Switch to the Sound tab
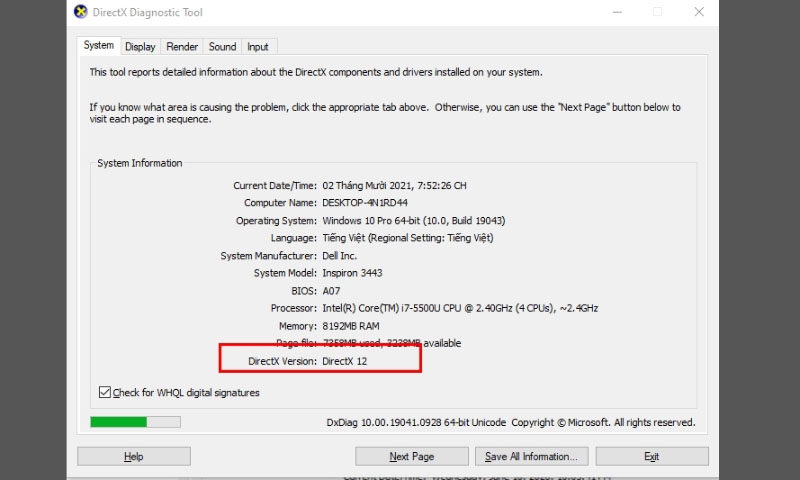This screenshot has height=480, width=800. point(222,47)
